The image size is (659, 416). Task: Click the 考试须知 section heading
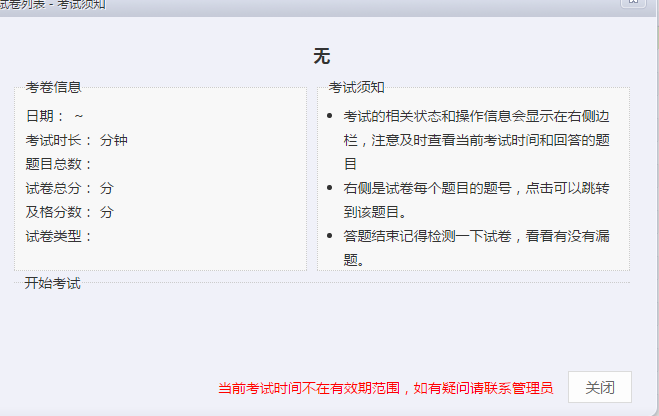pyautogui.click(x=356, y=87)
